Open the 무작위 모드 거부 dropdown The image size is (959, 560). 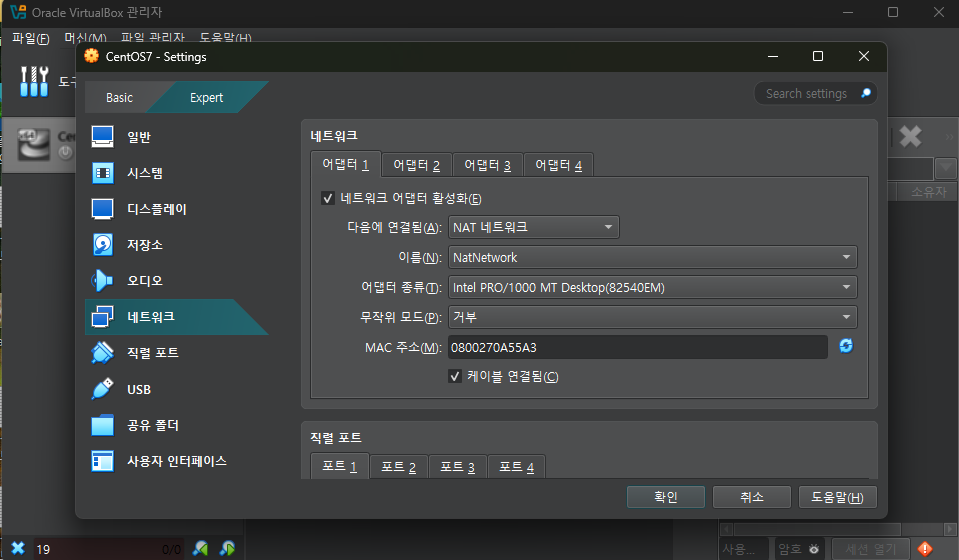pos(653,317)
